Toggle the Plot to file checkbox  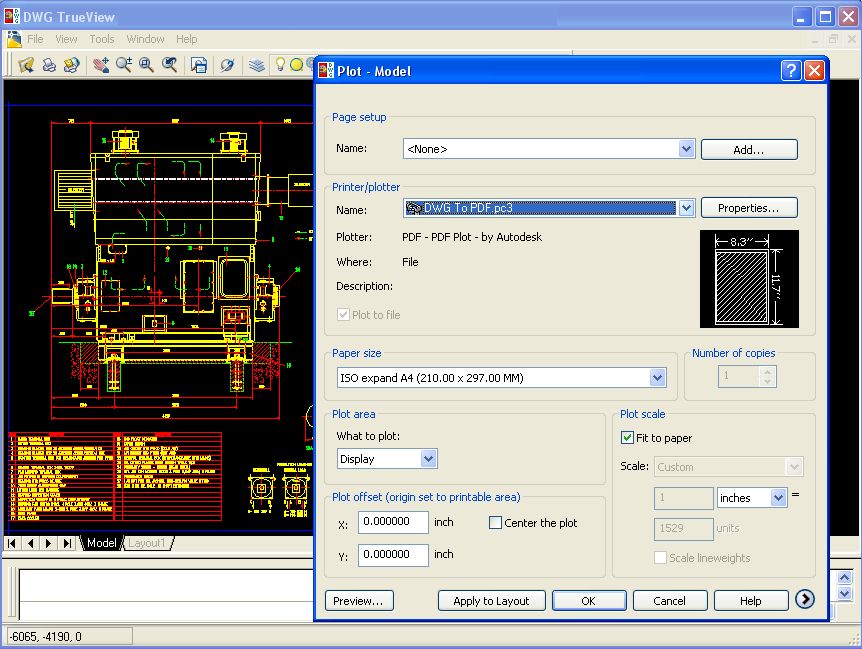click(343, 314)
